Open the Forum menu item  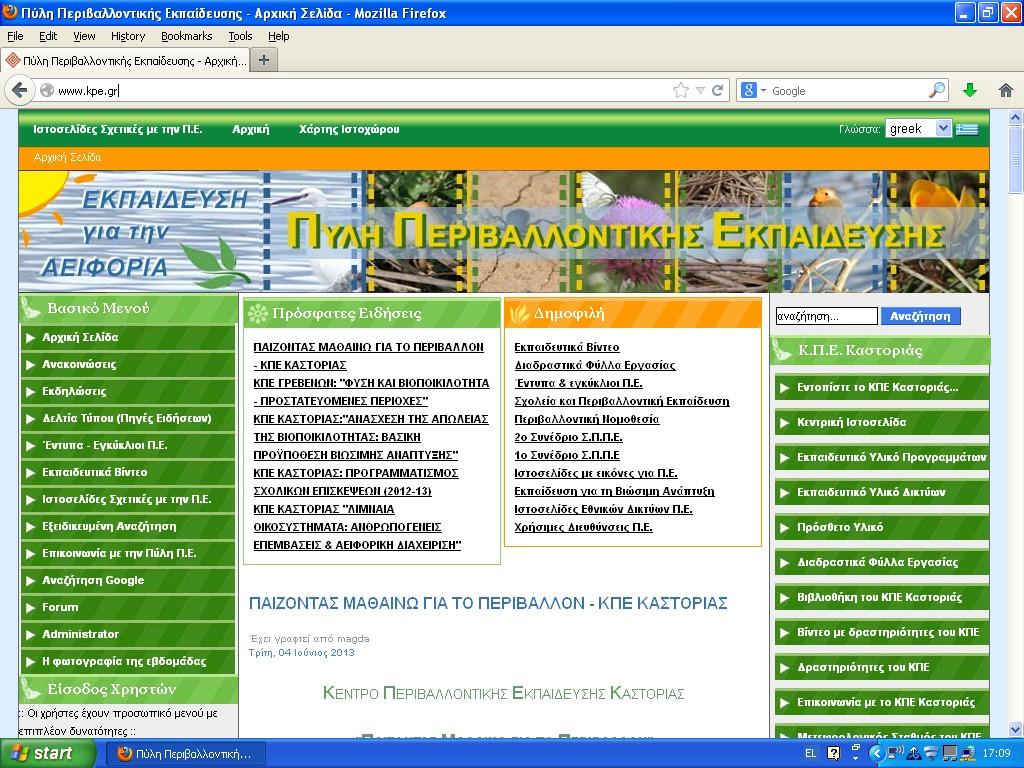click(x=128, y=607)
